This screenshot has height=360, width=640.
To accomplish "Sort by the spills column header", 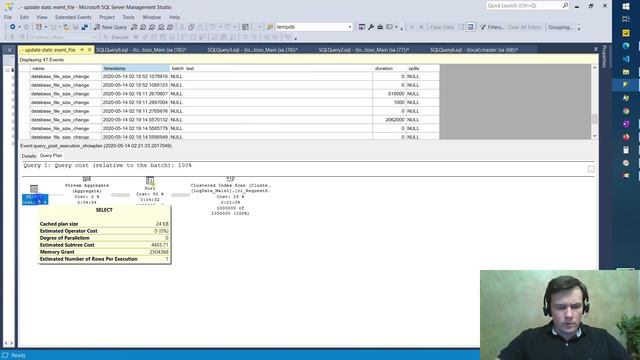I will point(422,68).
